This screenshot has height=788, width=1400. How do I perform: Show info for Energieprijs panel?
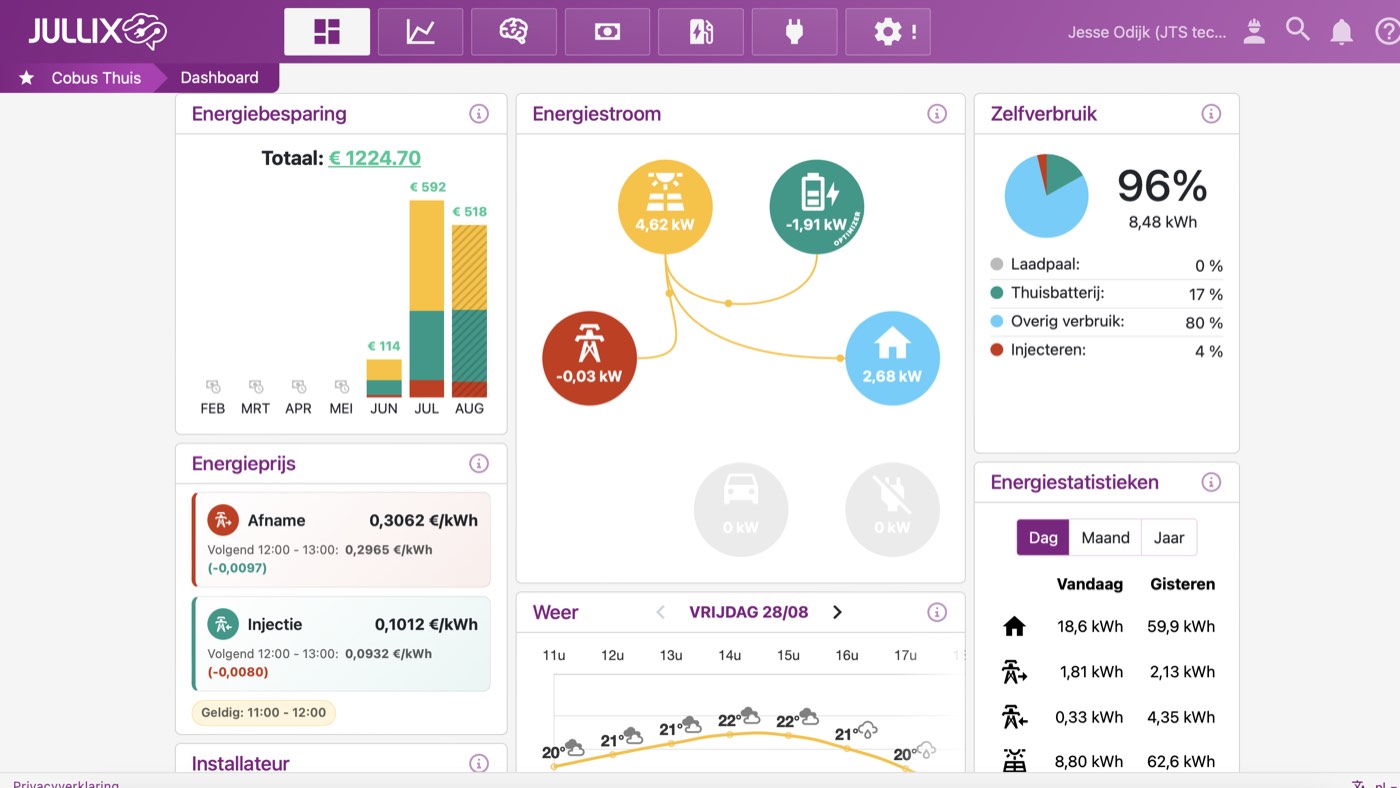pyautogui.click(x=479, y=464)
